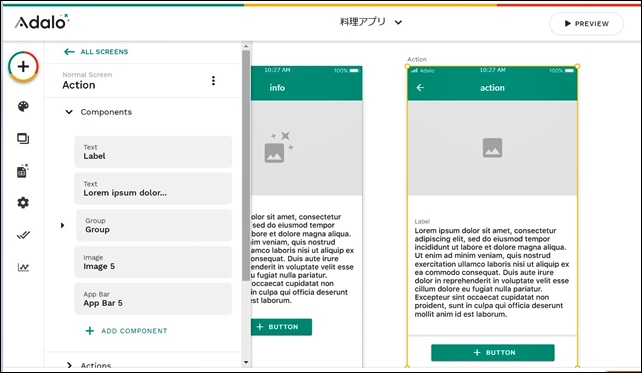Click back arrow in action app bar
This screenshot has height=373, width=642.
coord(420,88)
